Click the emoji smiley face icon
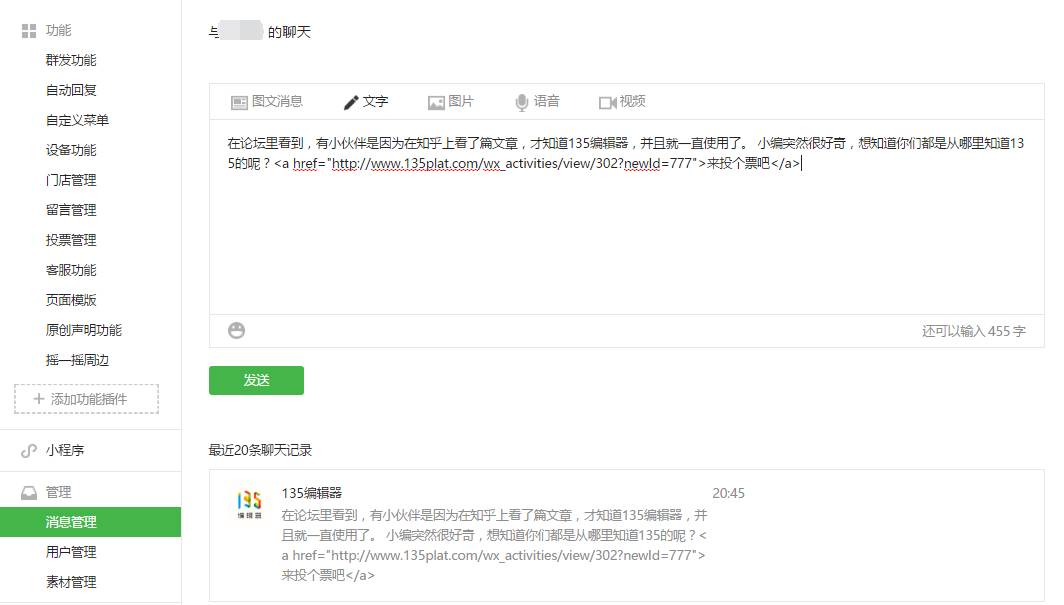Image resolution: width=1064 pixels, height=605 pixels. pyautogui.click(x=236, y=330)
